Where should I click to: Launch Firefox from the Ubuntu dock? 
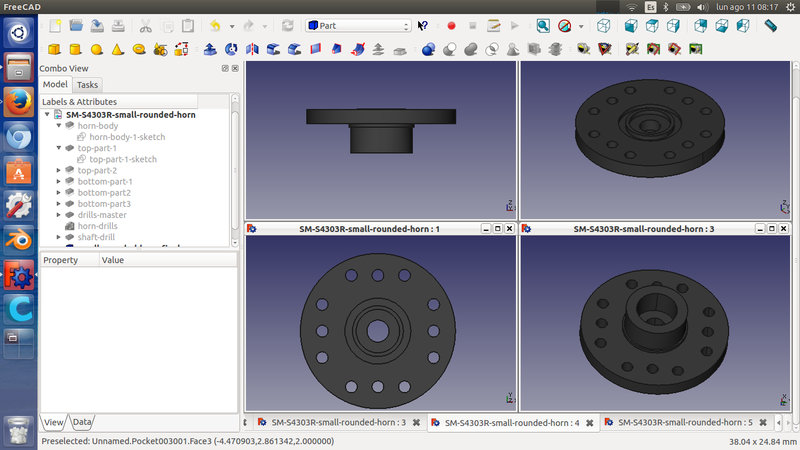18,102
